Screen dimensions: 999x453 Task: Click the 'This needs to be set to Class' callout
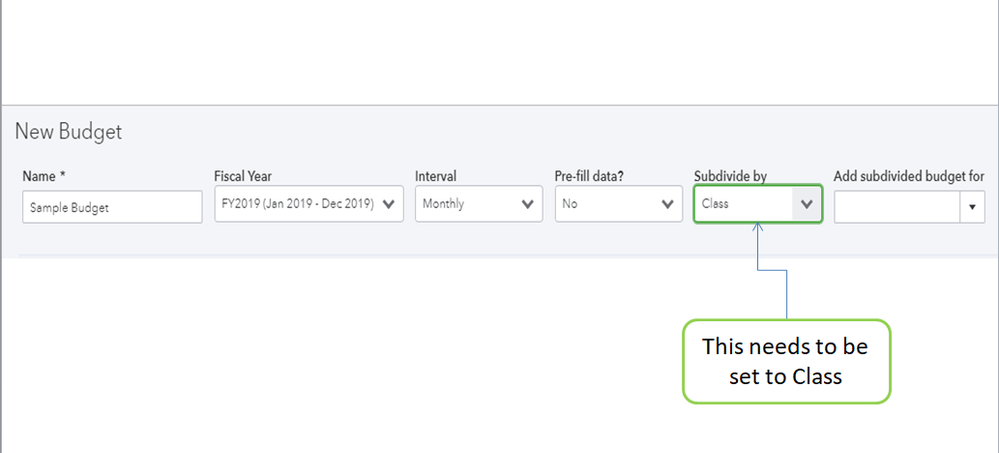click(x=785, y=361)
